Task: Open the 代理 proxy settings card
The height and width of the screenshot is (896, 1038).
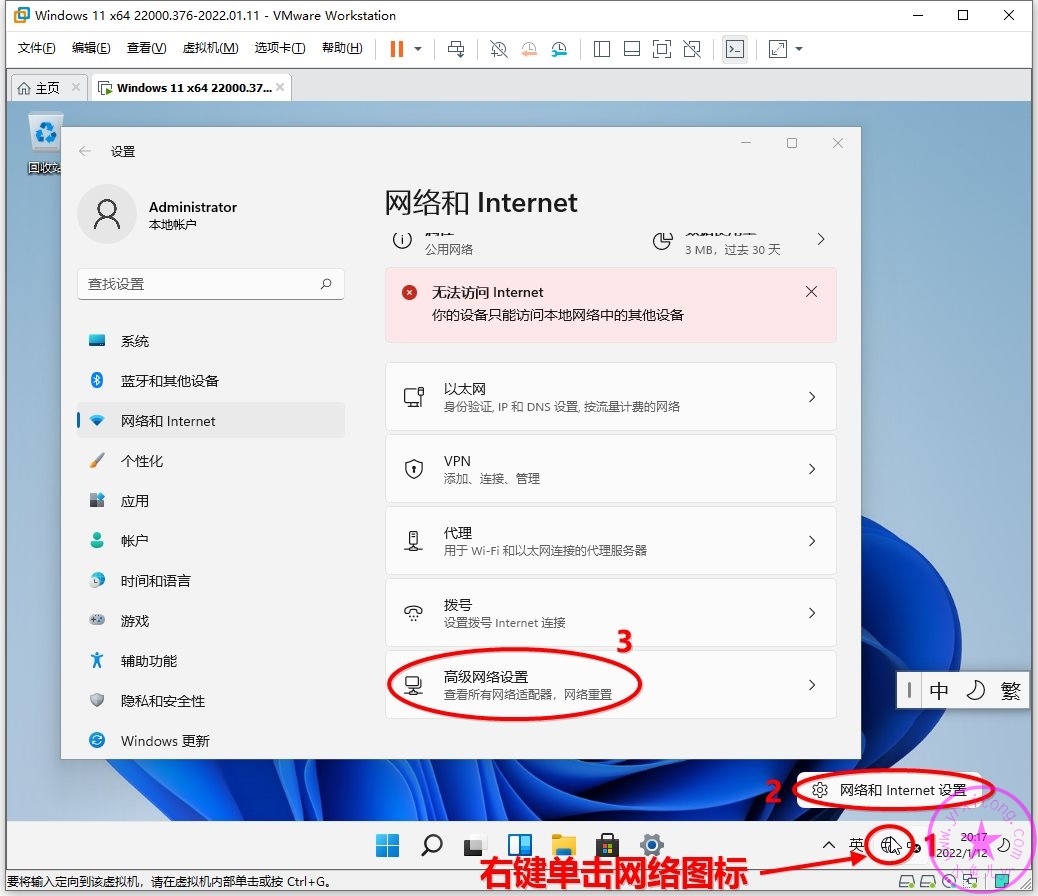Action: coord(610,541)
